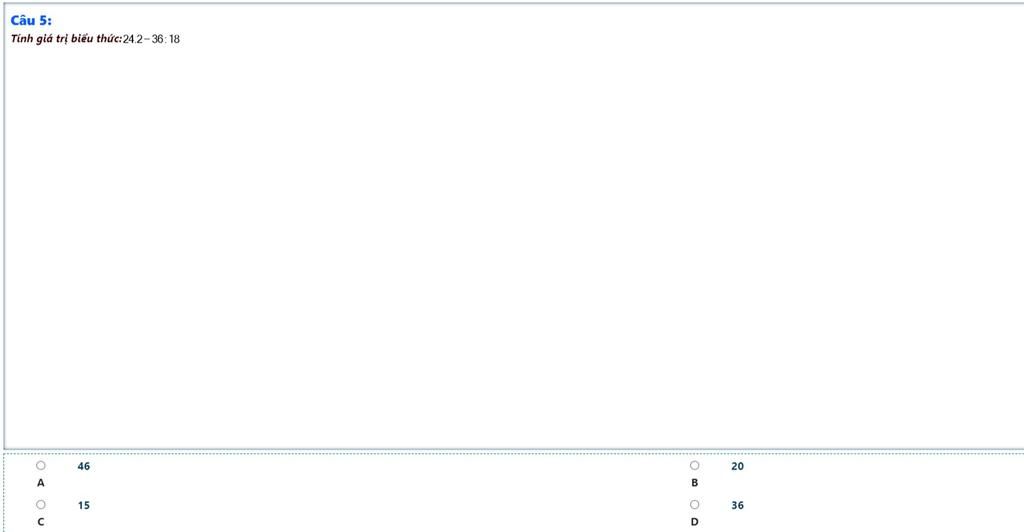Screen dimensions: 1024x532
Task: Click the number 18 in the expression
Action: click(x=174, y=39)
